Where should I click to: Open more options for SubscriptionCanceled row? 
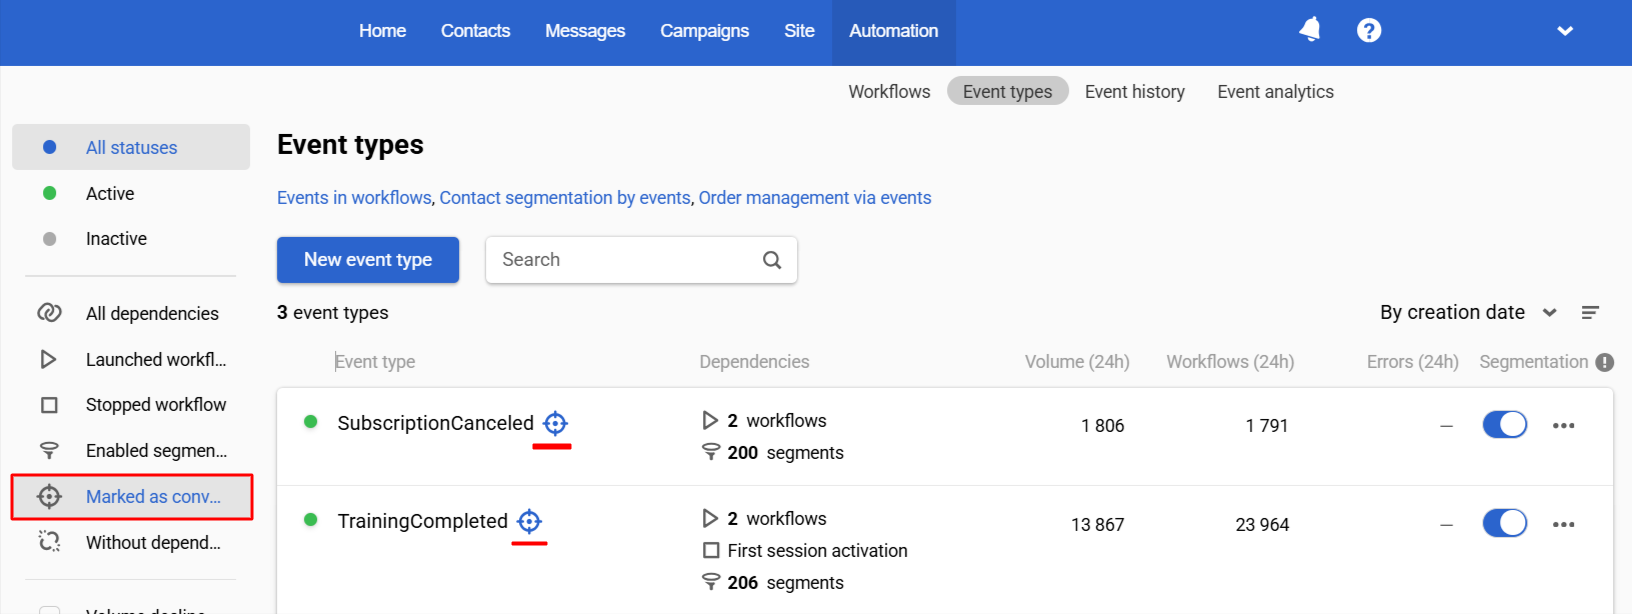(x=1564, y=426)
